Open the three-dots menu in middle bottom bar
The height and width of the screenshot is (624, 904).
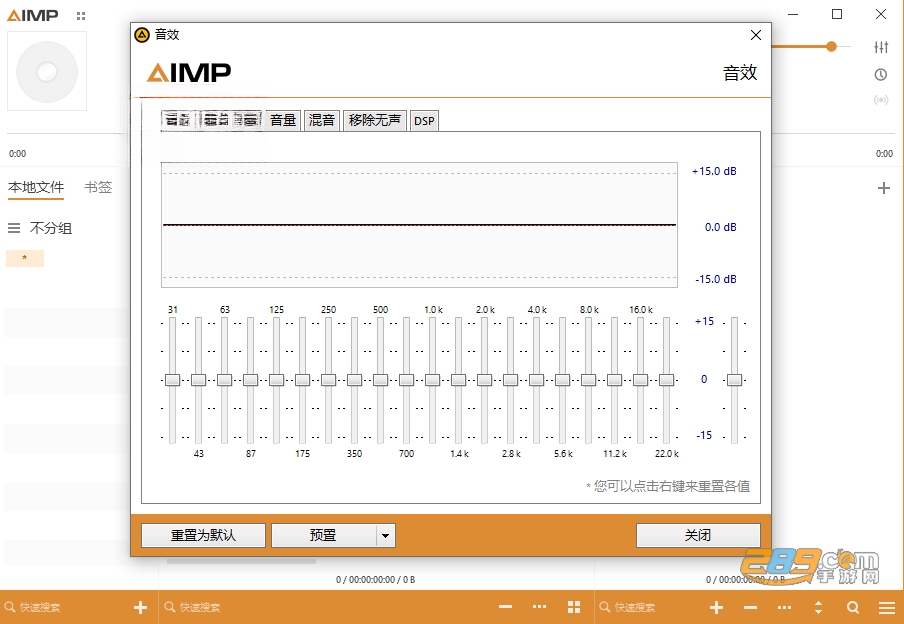pyautogui.click(x=539, y=607)
